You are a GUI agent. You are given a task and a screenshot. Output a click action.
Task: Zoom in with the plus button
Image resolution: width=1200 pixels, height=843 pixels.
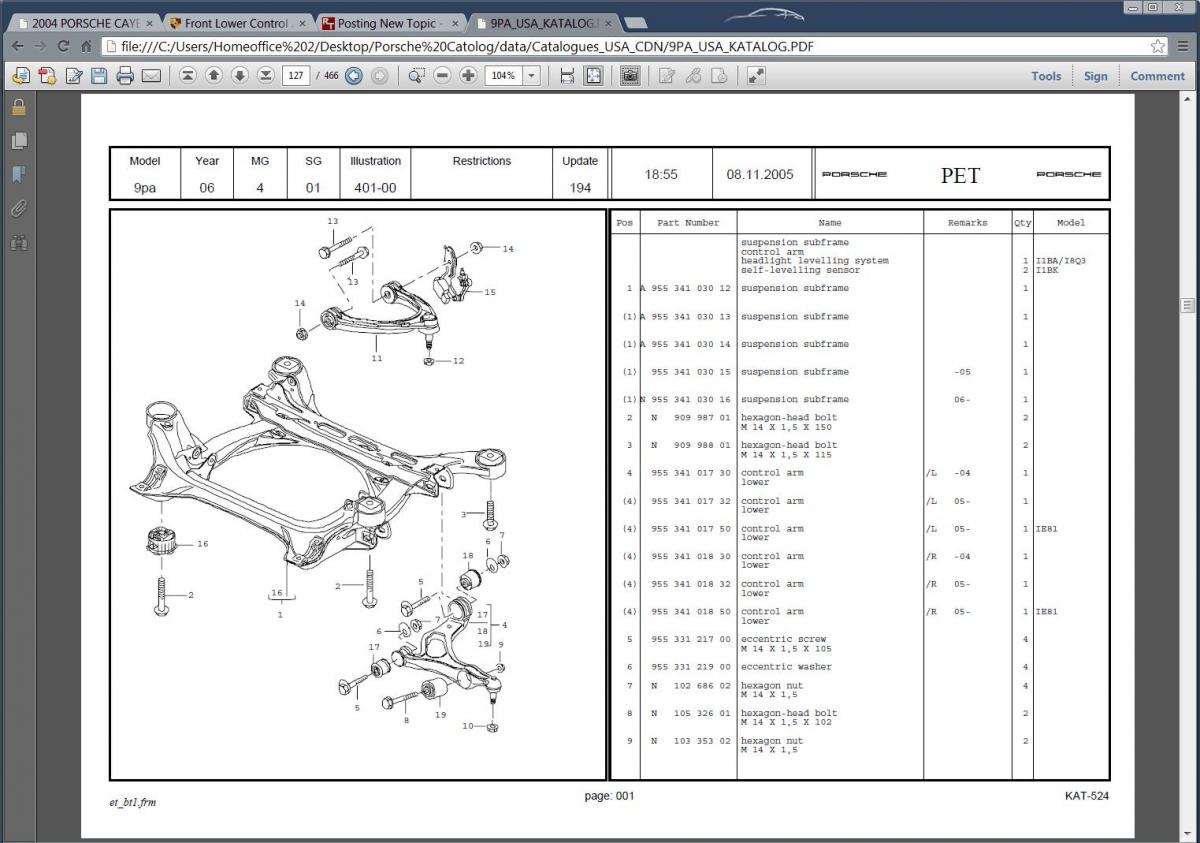pyautogui.click(x=468, y=76)
